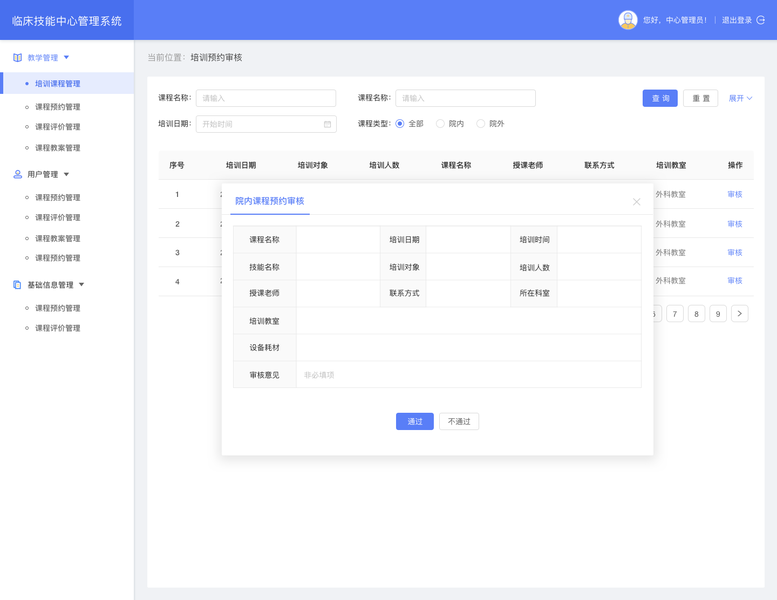Click the 临床技能中心管理系统 title
This screenshot has width=777, height=600.
(67, 21)
